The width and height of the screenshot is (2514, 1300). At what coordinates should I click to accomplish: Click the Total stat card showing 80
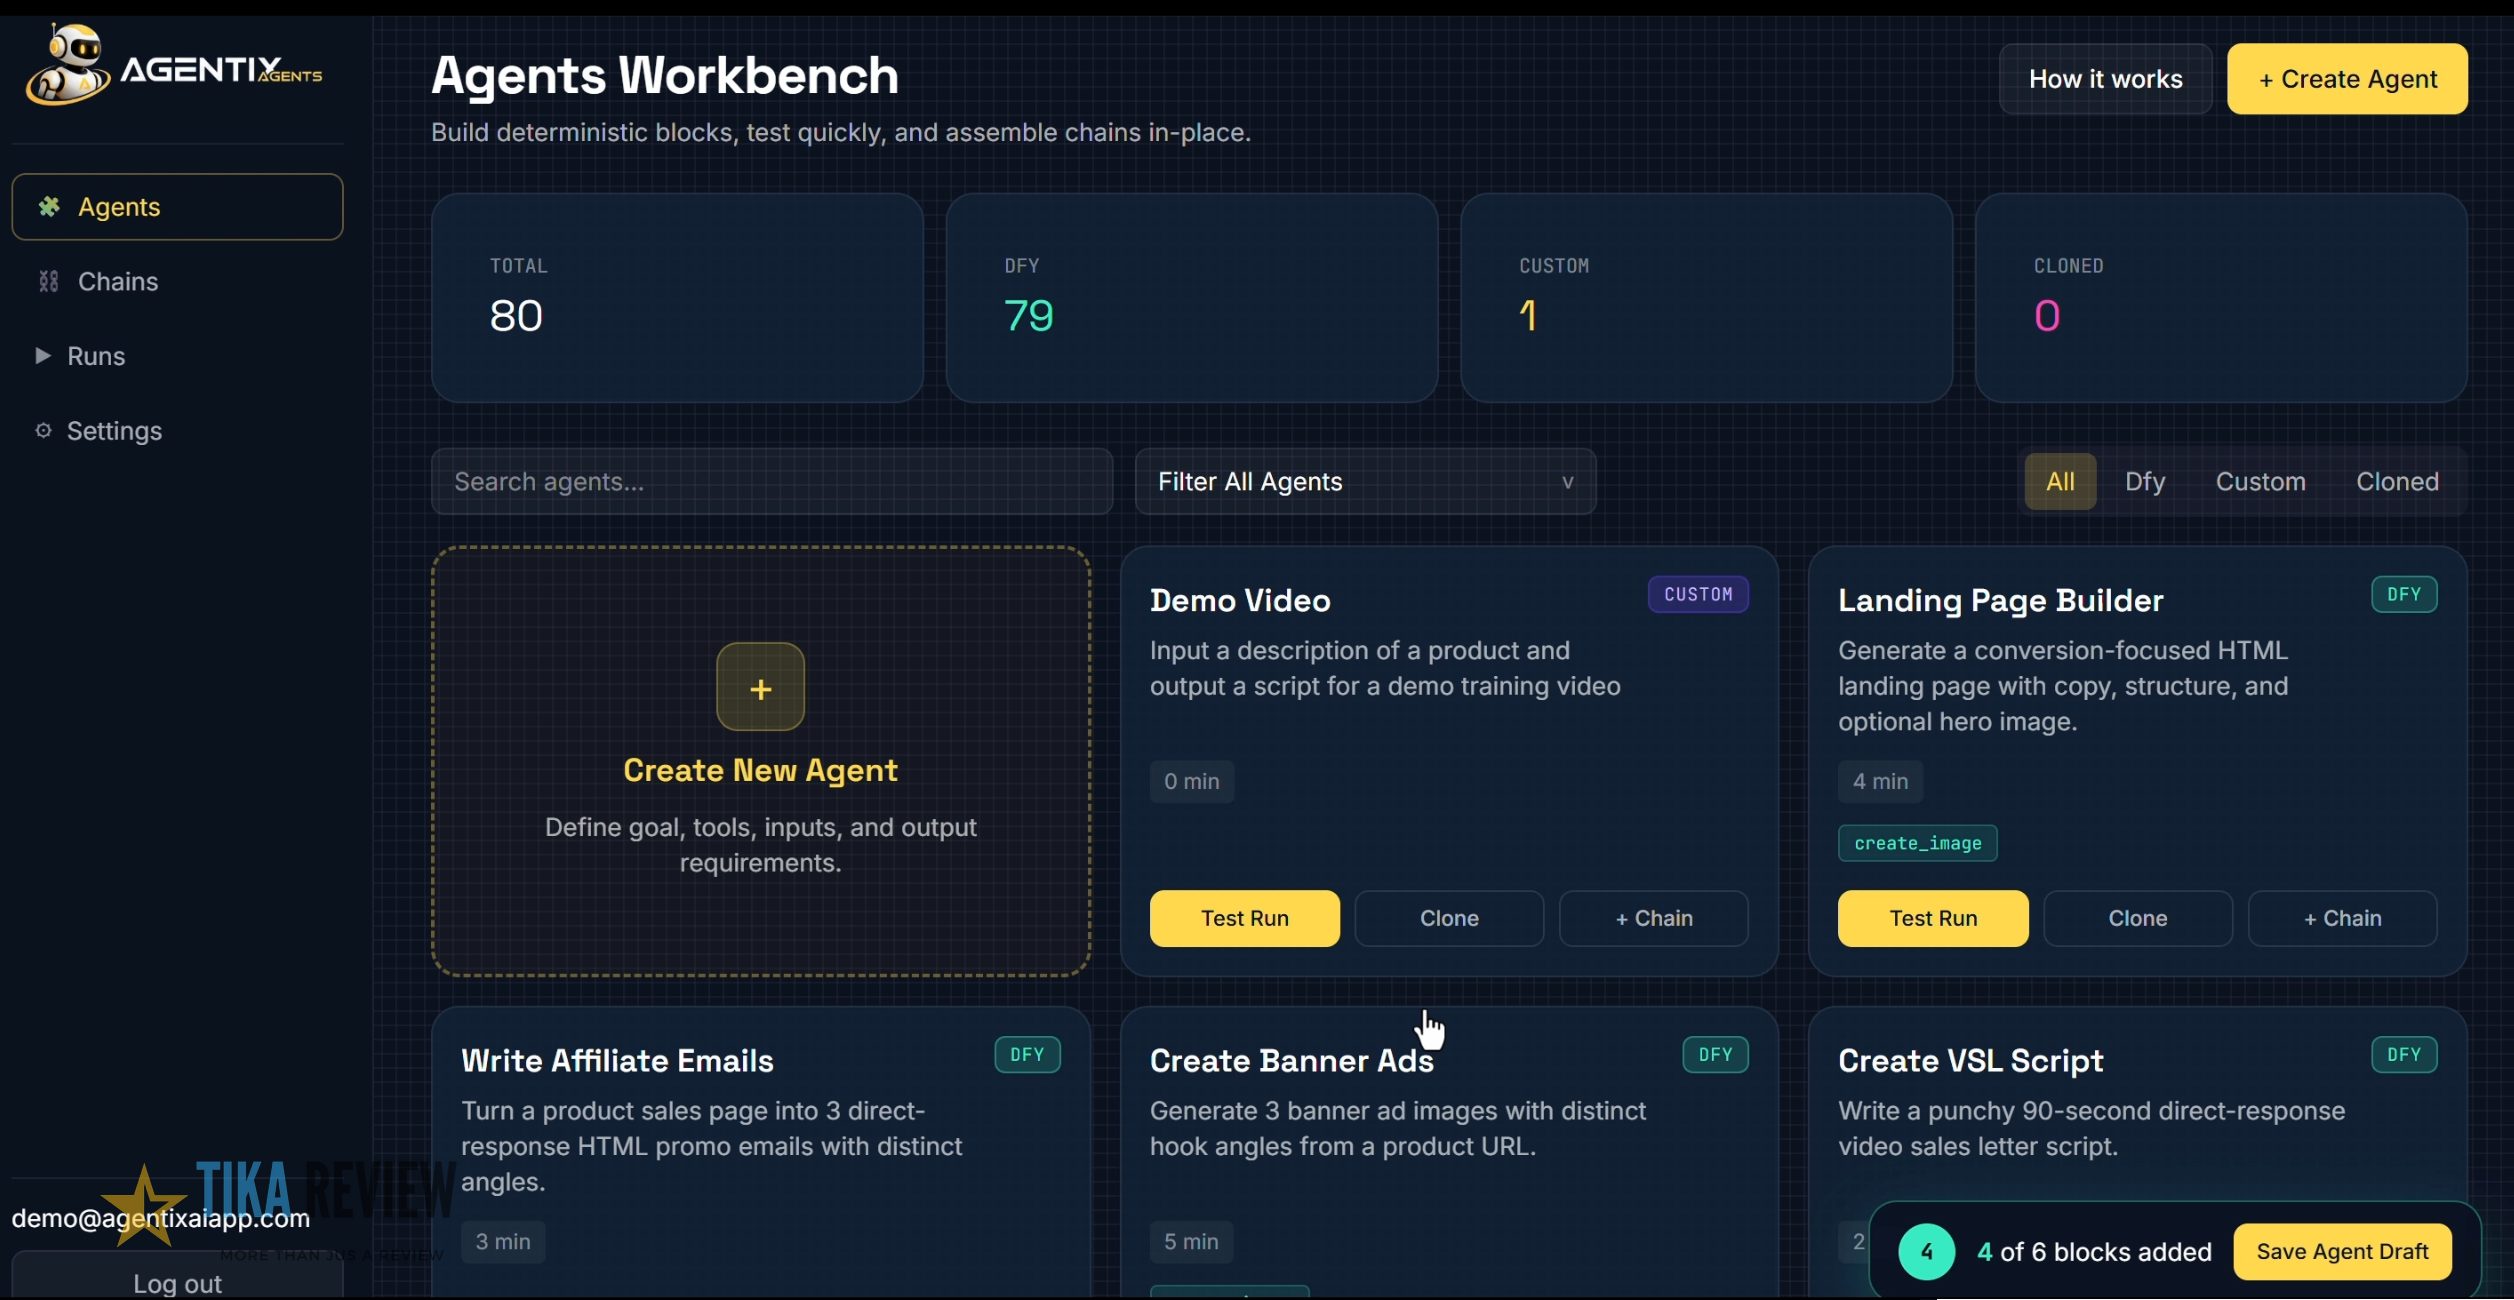coord(677,298)
